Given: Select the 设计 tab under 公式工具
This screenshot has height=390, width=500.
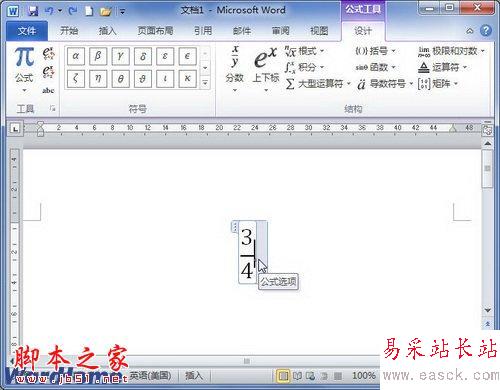Looking at the screenshot, I should [x=363, y=31].
